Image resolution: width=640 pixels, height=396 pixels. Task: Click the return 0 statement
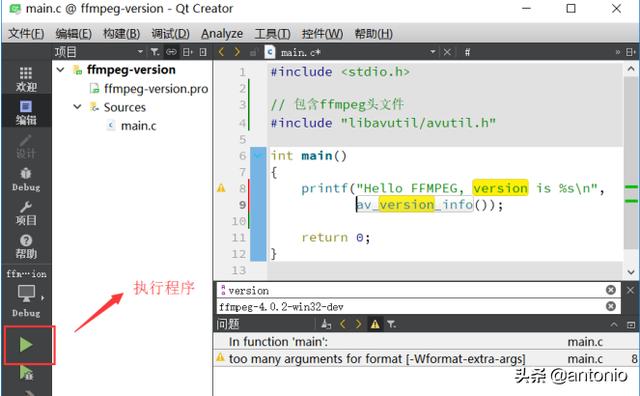336,237
